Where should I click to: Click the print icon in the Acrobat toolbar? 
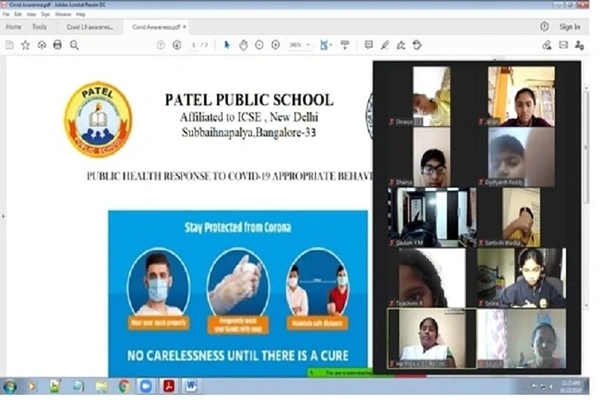point(57,45)
